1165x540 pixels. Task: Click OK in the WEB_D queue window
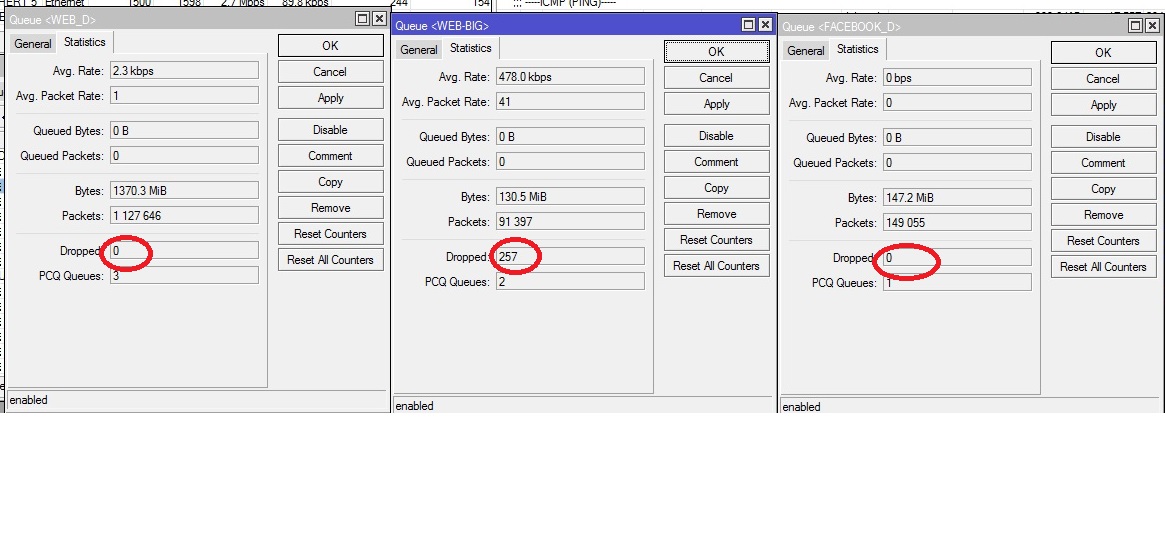(x=331, y=45)
